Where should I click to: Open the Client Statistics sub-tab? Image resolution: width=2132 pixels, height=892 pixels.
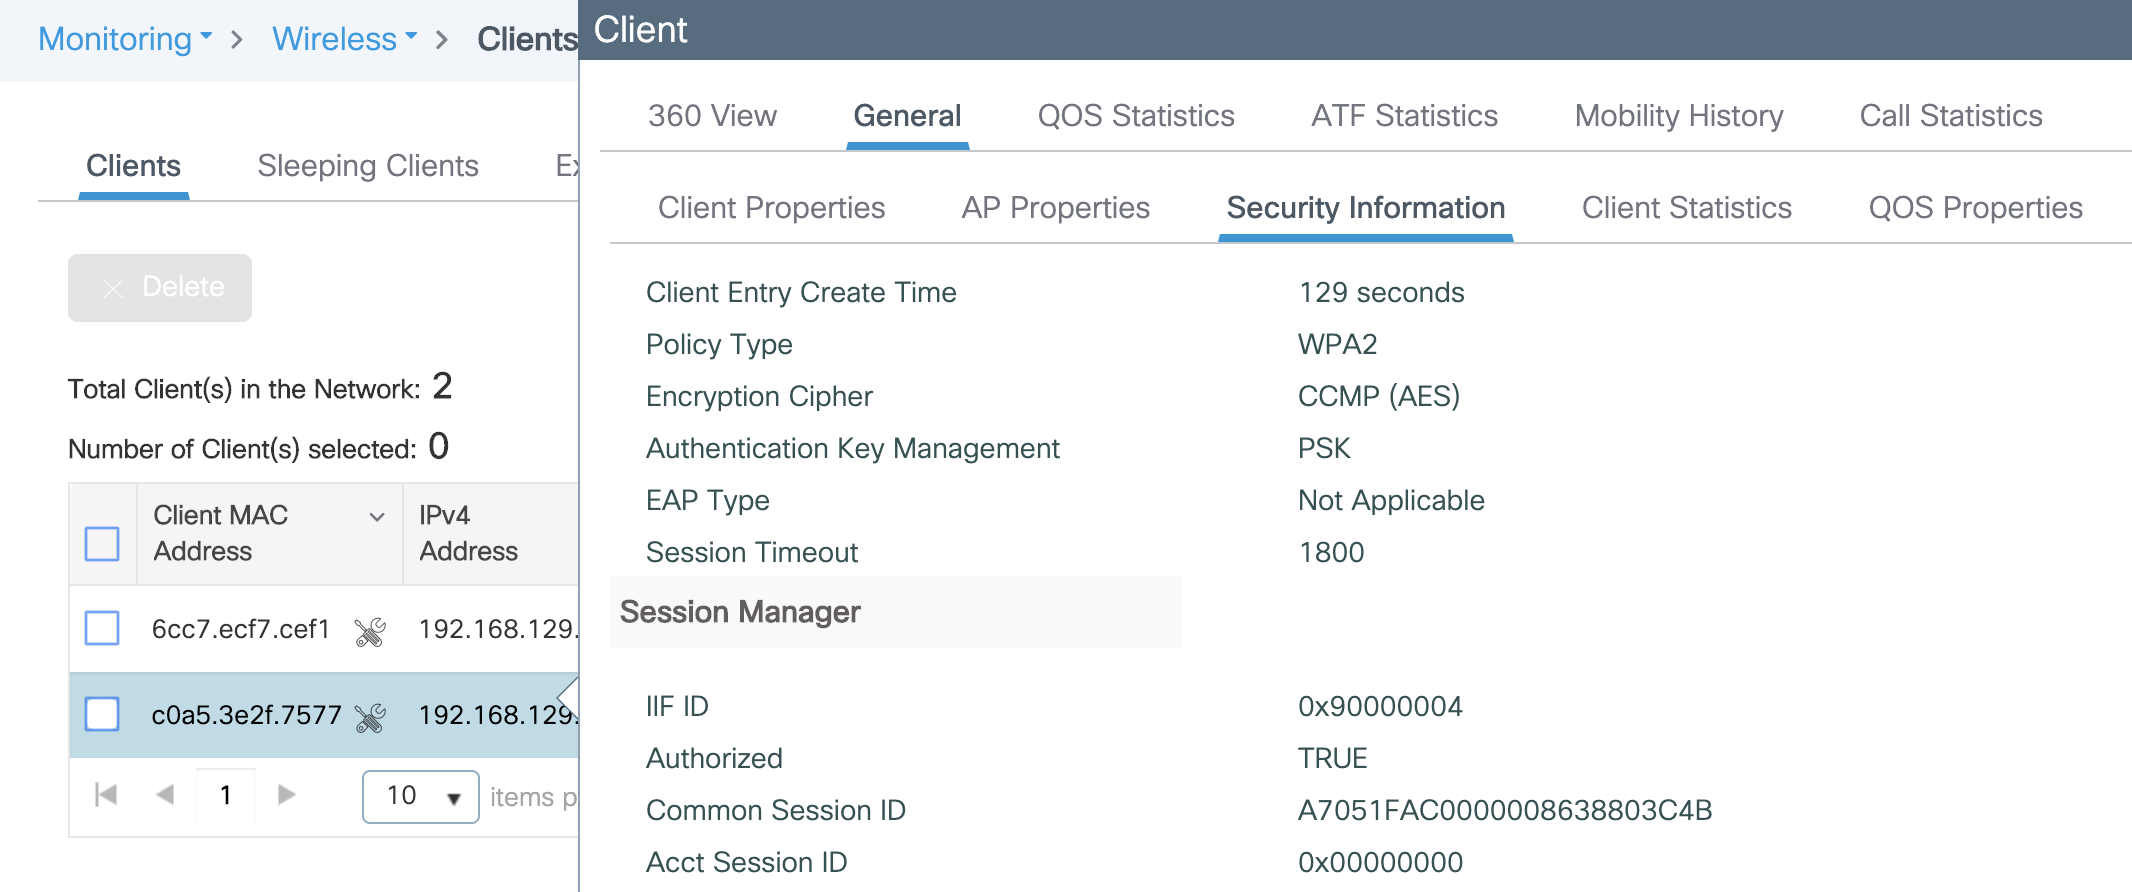[x=1686, y=208]
